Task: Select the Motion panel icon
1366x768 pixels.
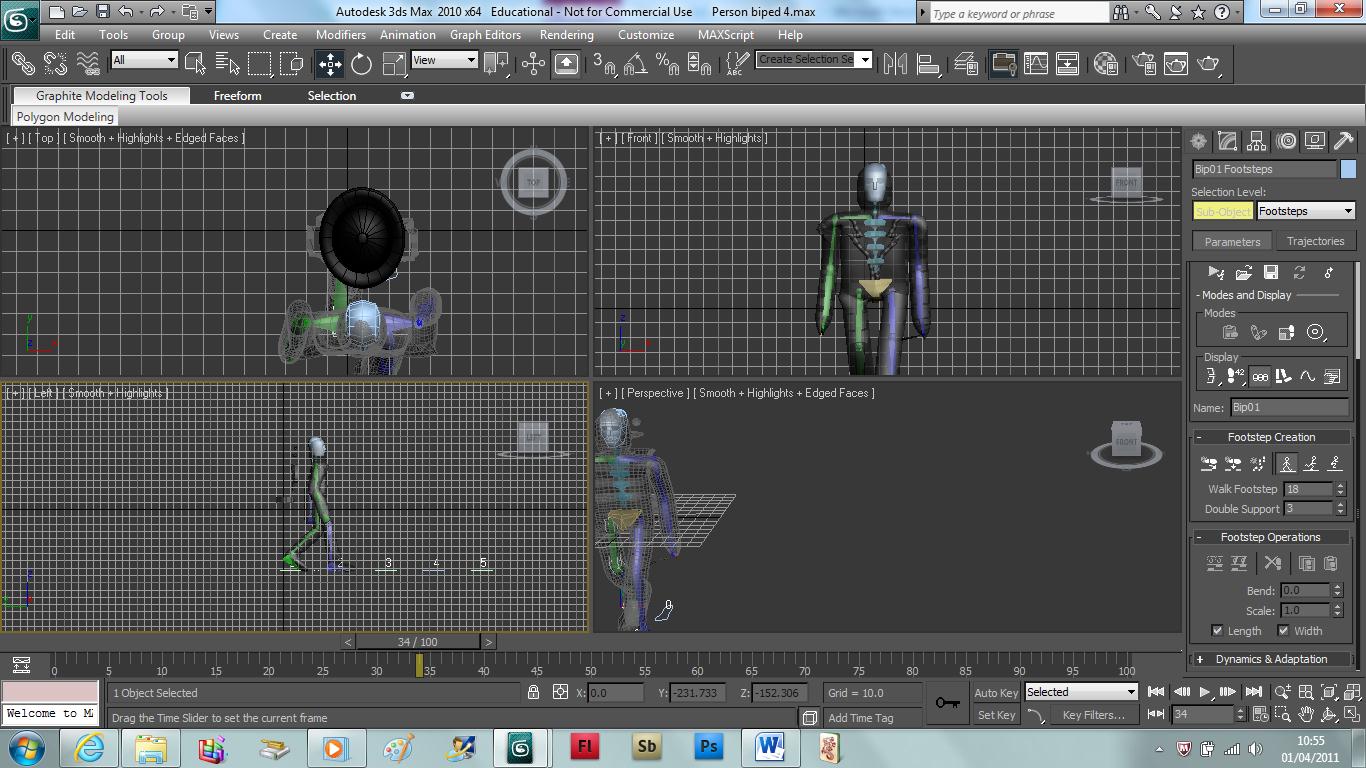Action: (1285, 141)
